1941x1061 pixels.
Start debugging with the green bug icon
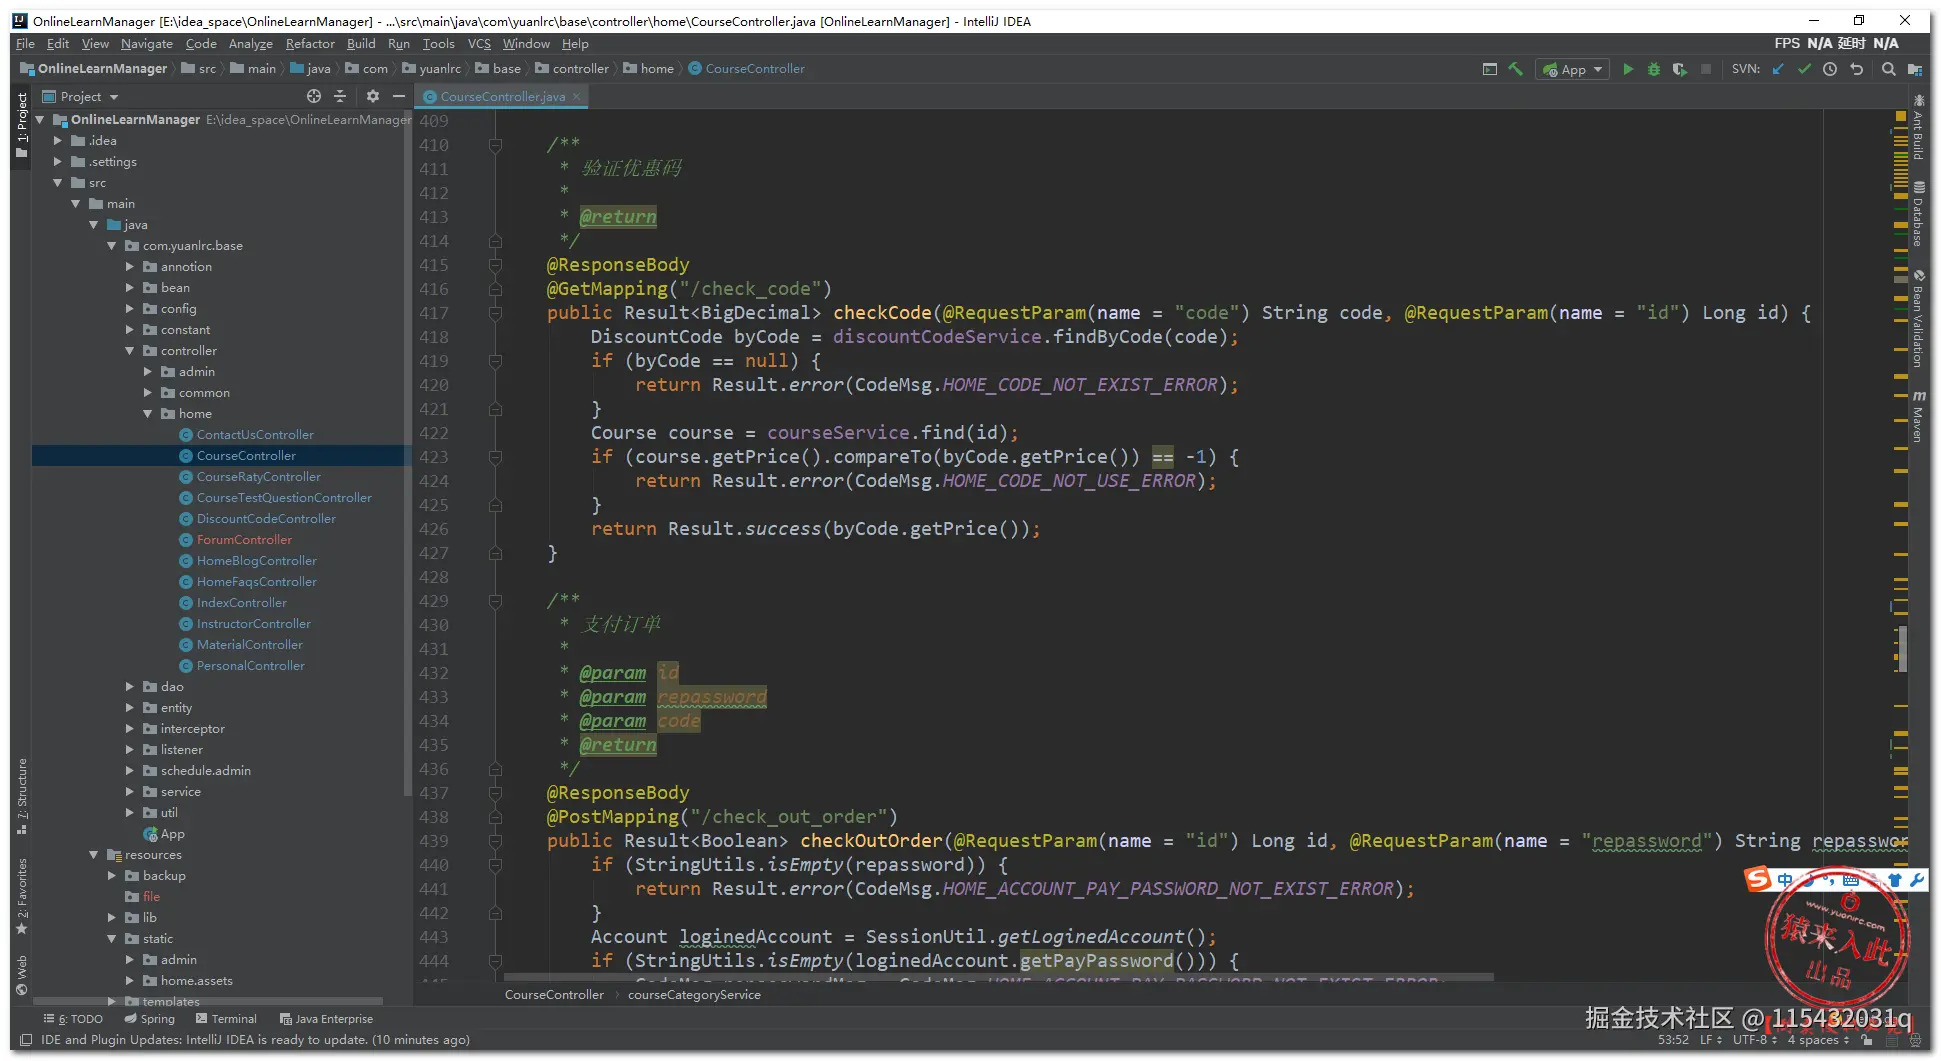(x=1654, y=69)
